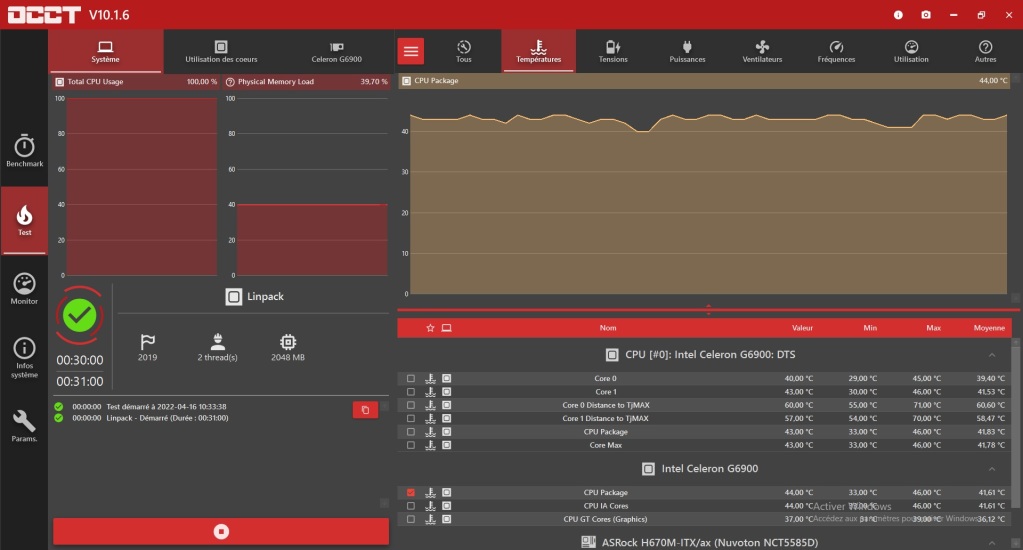Check the Core 0 checkbox

pos(410,378)
